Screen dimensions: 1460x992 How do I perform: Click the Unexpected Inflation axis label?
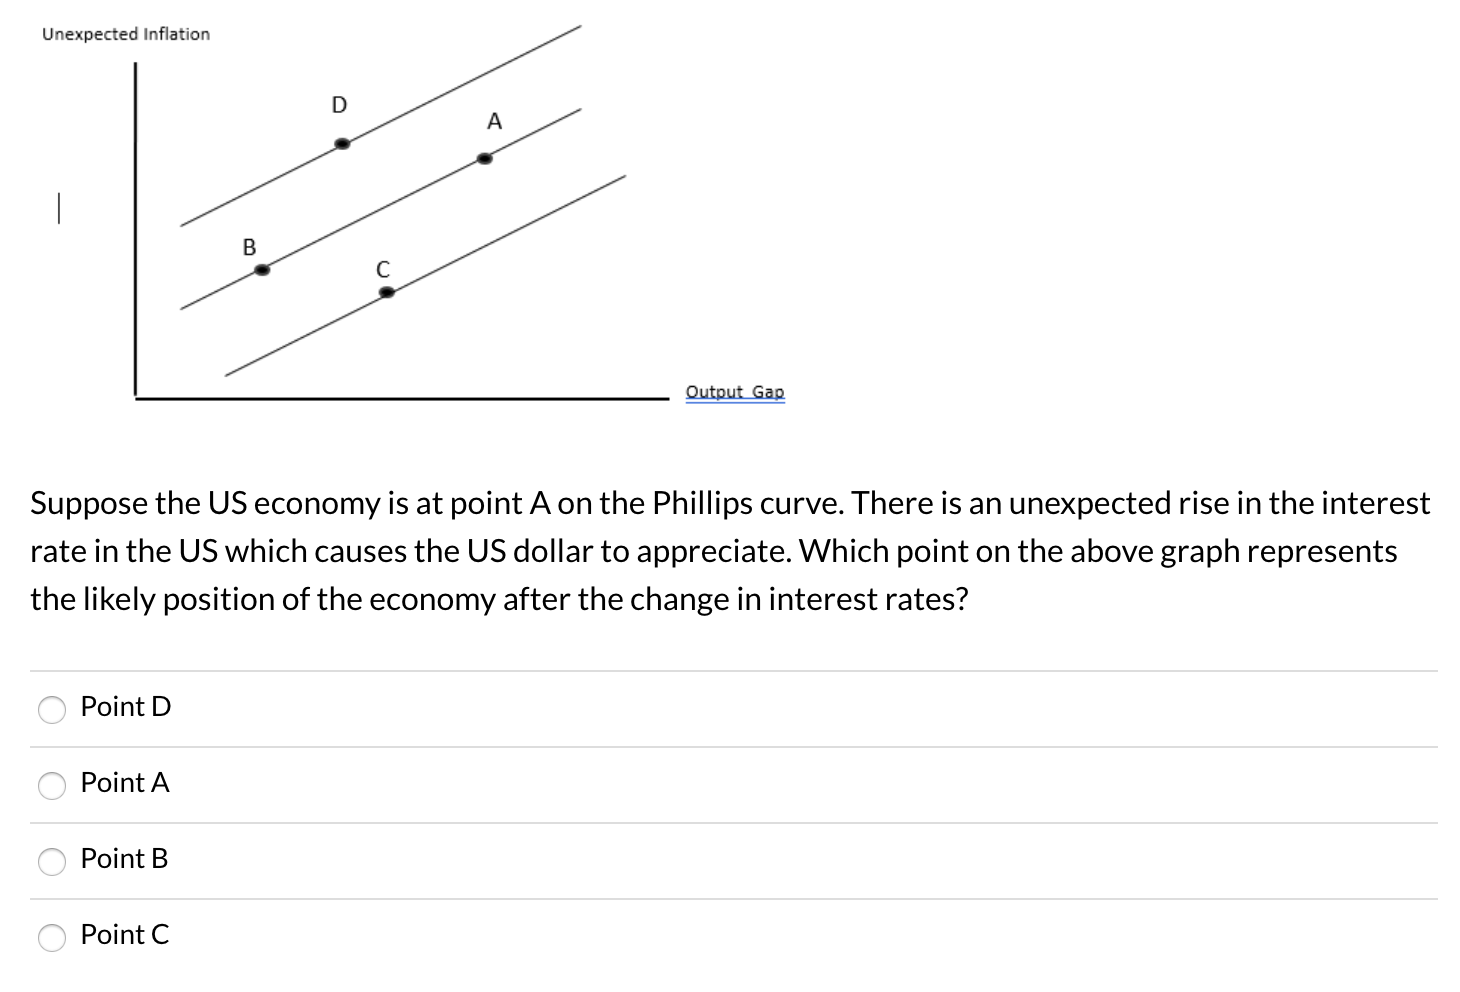click(x=125, y=33)
